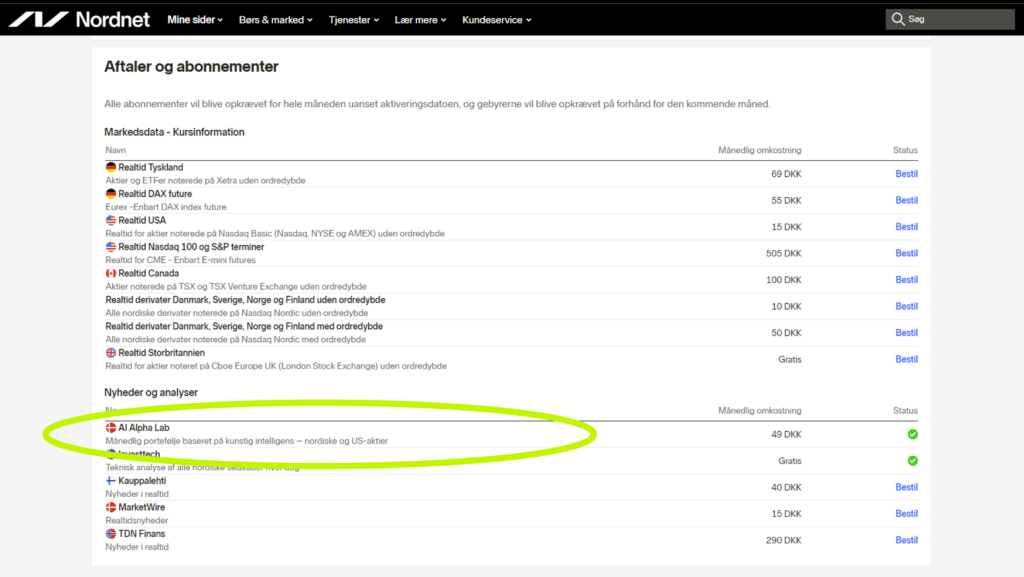Open the Kundeservice menu
1024x577 pixels.
pyautogui.click(x=496, y=20)
